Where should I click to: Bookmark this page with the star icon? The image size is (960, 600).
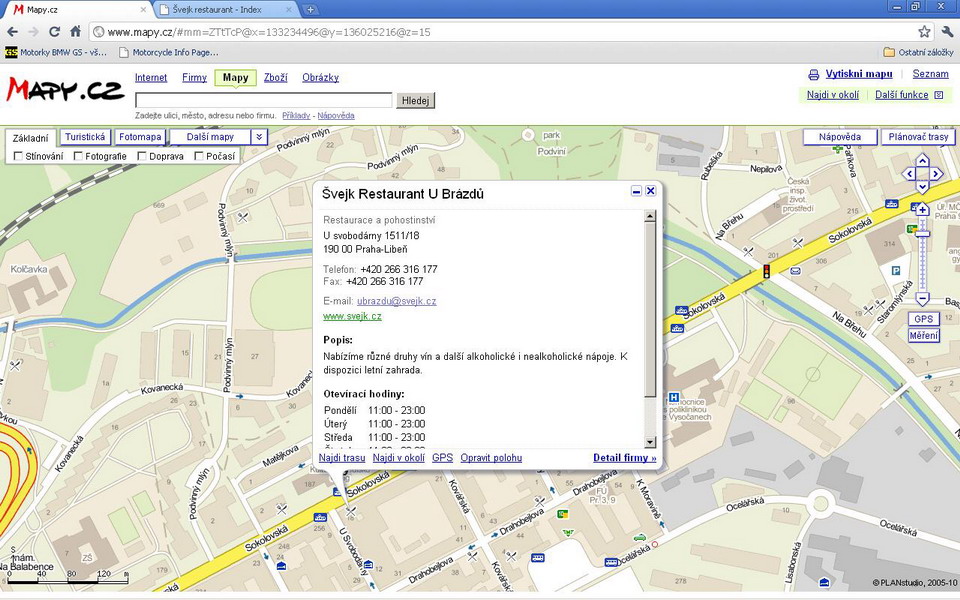pos(924,32)
